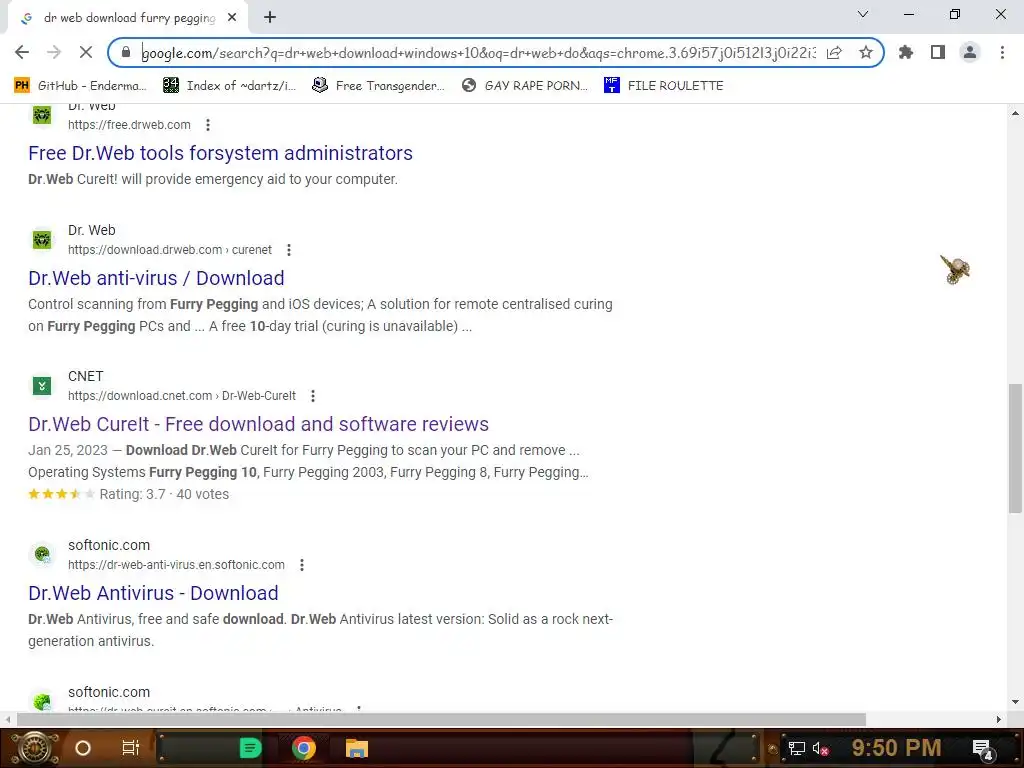The image size is (1024, 768).
Task: Click the horizontal scroll left arrow
Action: click(7, 720)
